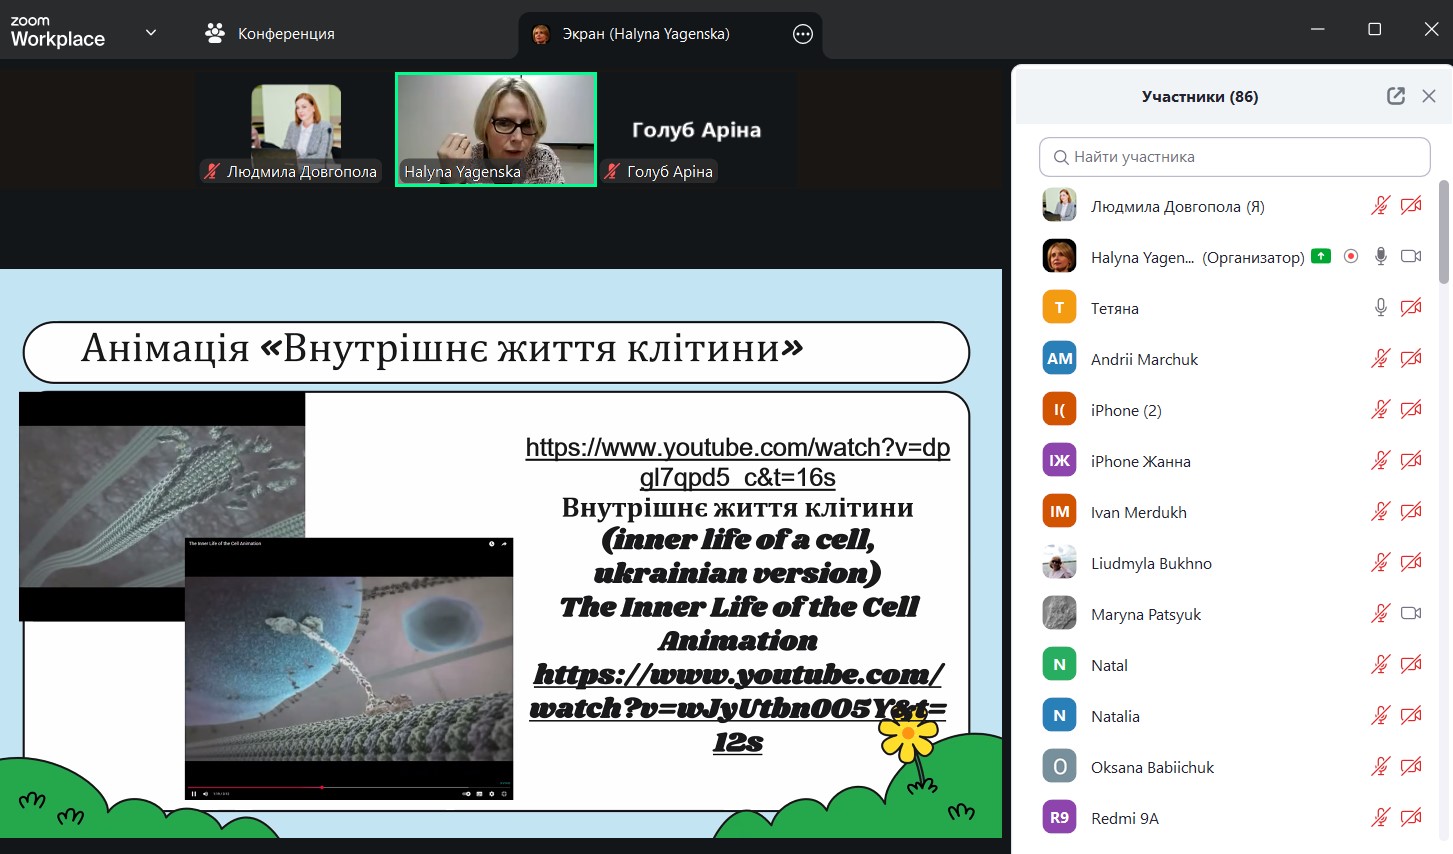Open the Экран (Halyna Yagenska) tab

(645, 34)
